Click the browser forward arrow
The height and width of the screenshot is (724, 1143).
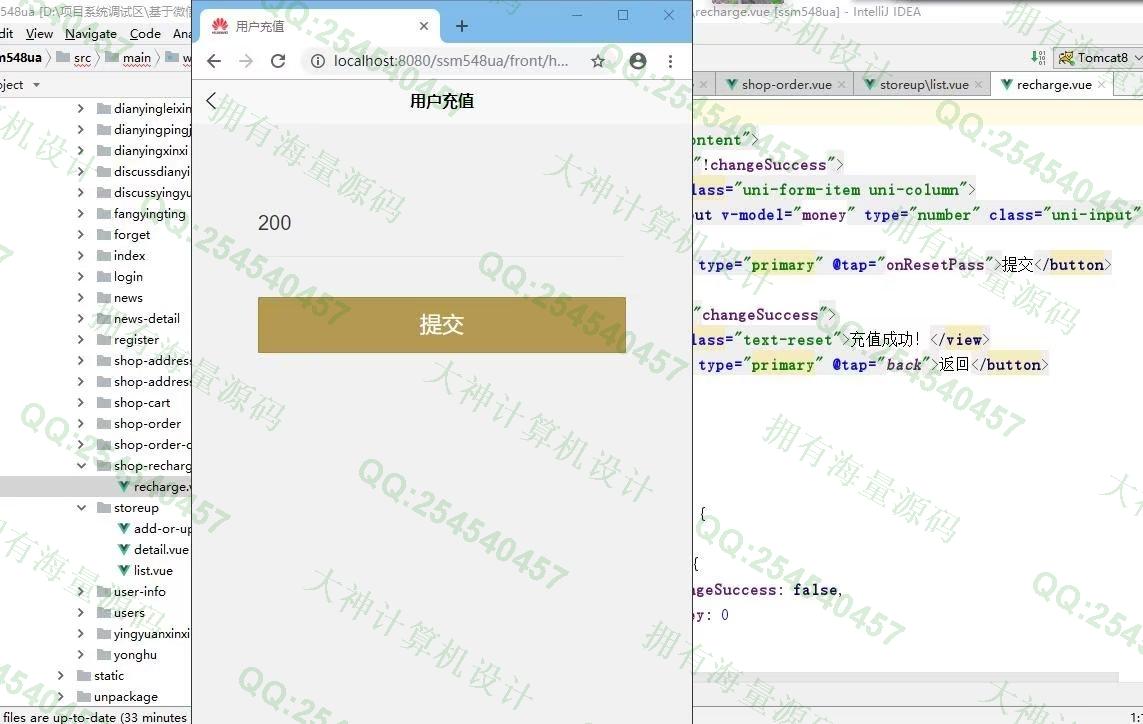[x=246, y=61]
